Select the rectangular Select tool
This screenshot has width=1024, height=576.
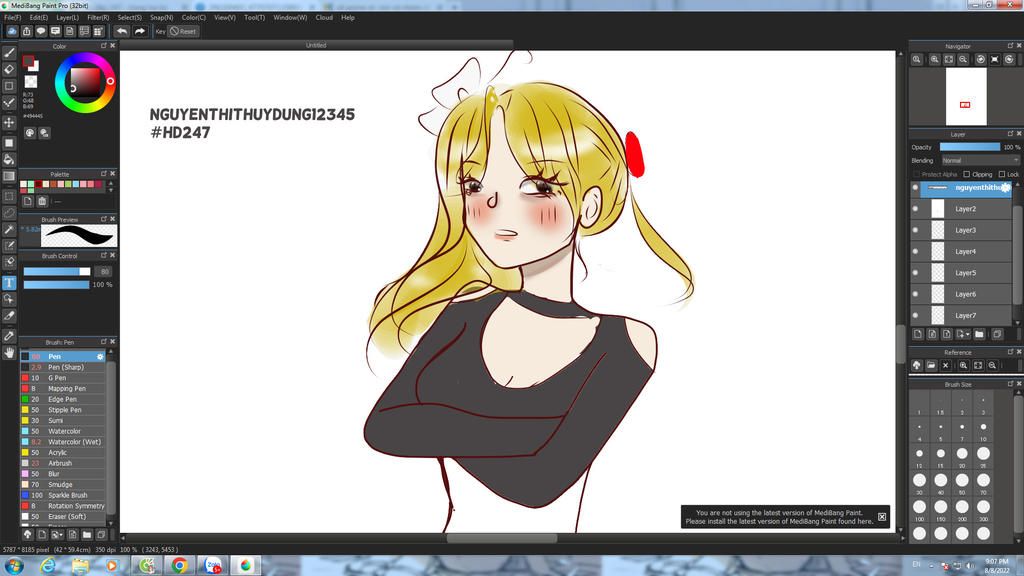9,196
